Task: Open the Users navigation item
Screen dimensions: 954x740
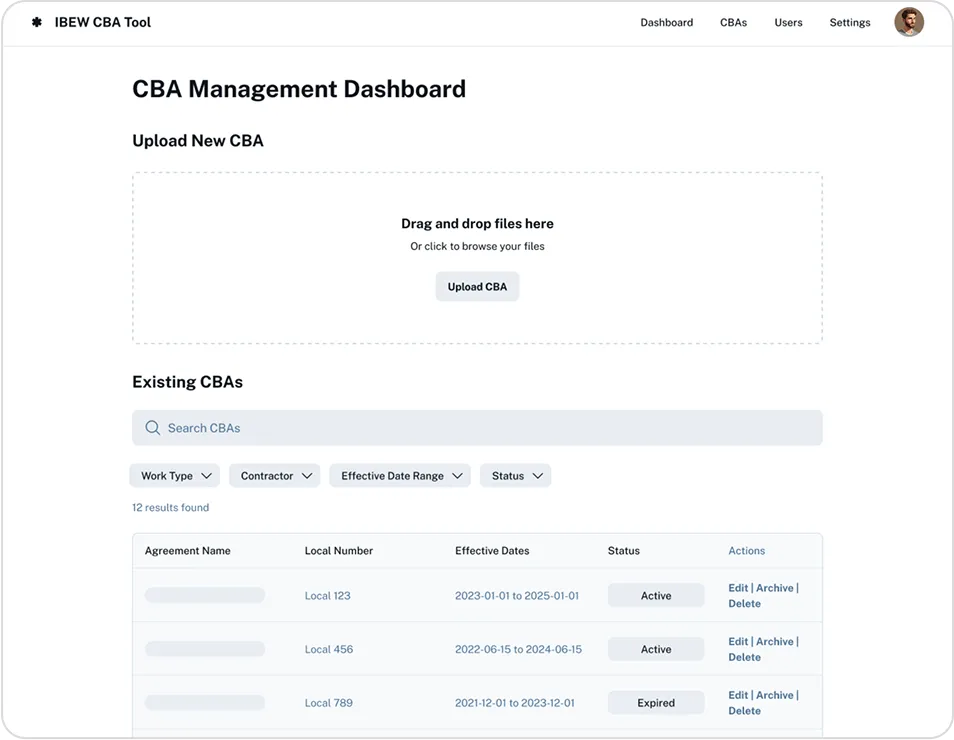Action: (x=788, y=23)
